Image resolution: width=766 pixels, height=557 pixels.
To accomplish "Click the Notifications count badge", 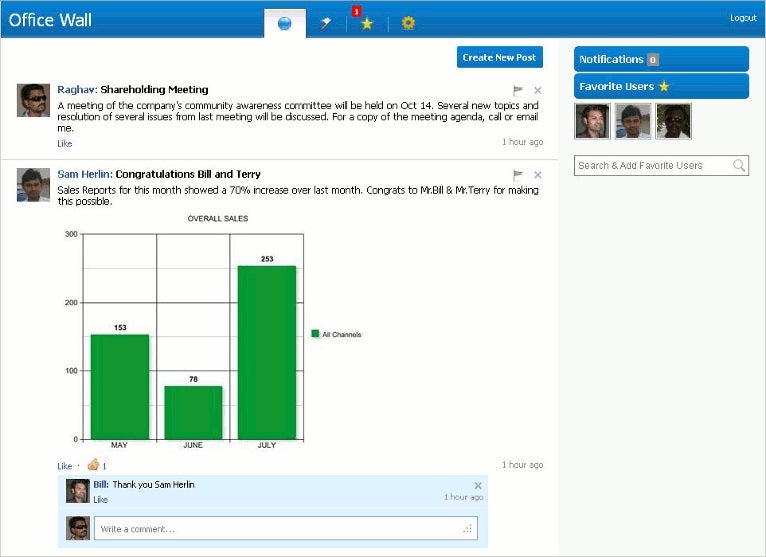I will pyautogui.click(x=653, y=60).
